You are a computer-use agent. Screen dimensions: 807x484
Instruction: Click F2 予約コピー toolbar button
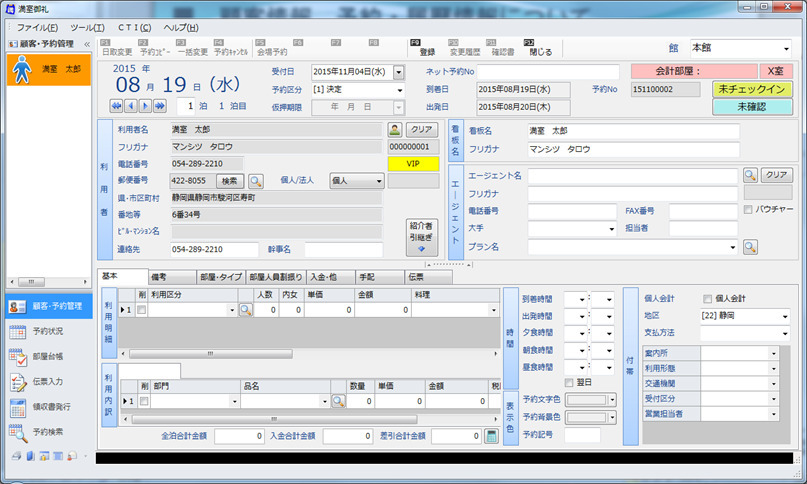tap(154, 48)
